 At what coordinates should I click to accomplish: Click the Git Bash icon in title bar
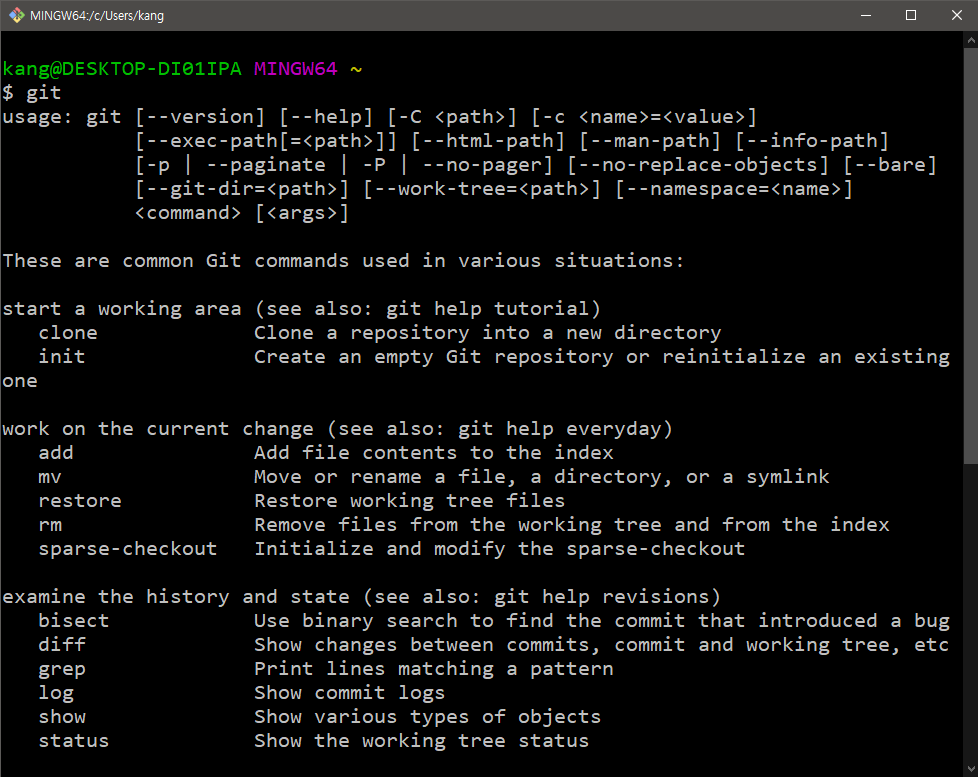coord(17,15)
